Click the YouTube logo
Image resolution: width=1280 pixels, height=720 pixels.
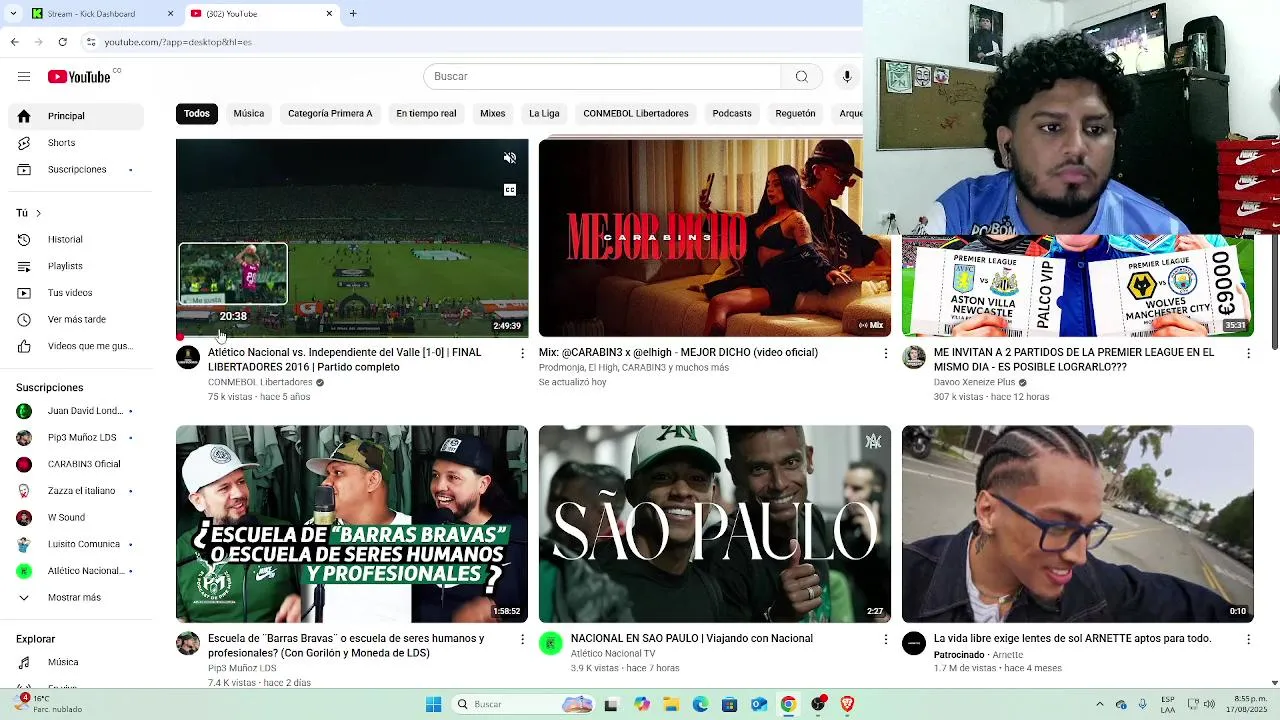click(x=79, y=77)
